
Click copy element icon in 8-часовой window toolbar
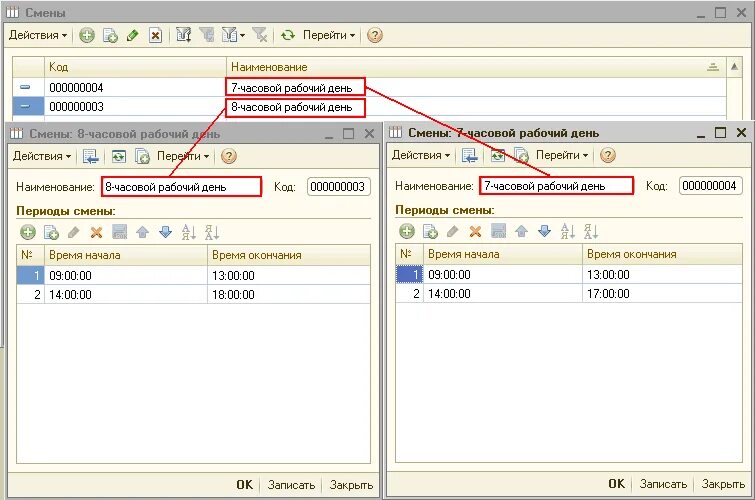click(x=142, y=156)
